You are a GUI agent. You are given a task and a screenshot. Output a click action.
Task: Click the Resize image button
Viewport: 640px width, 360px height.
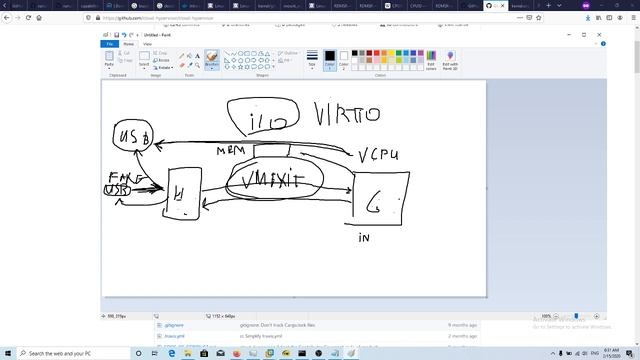coord(161,60)
